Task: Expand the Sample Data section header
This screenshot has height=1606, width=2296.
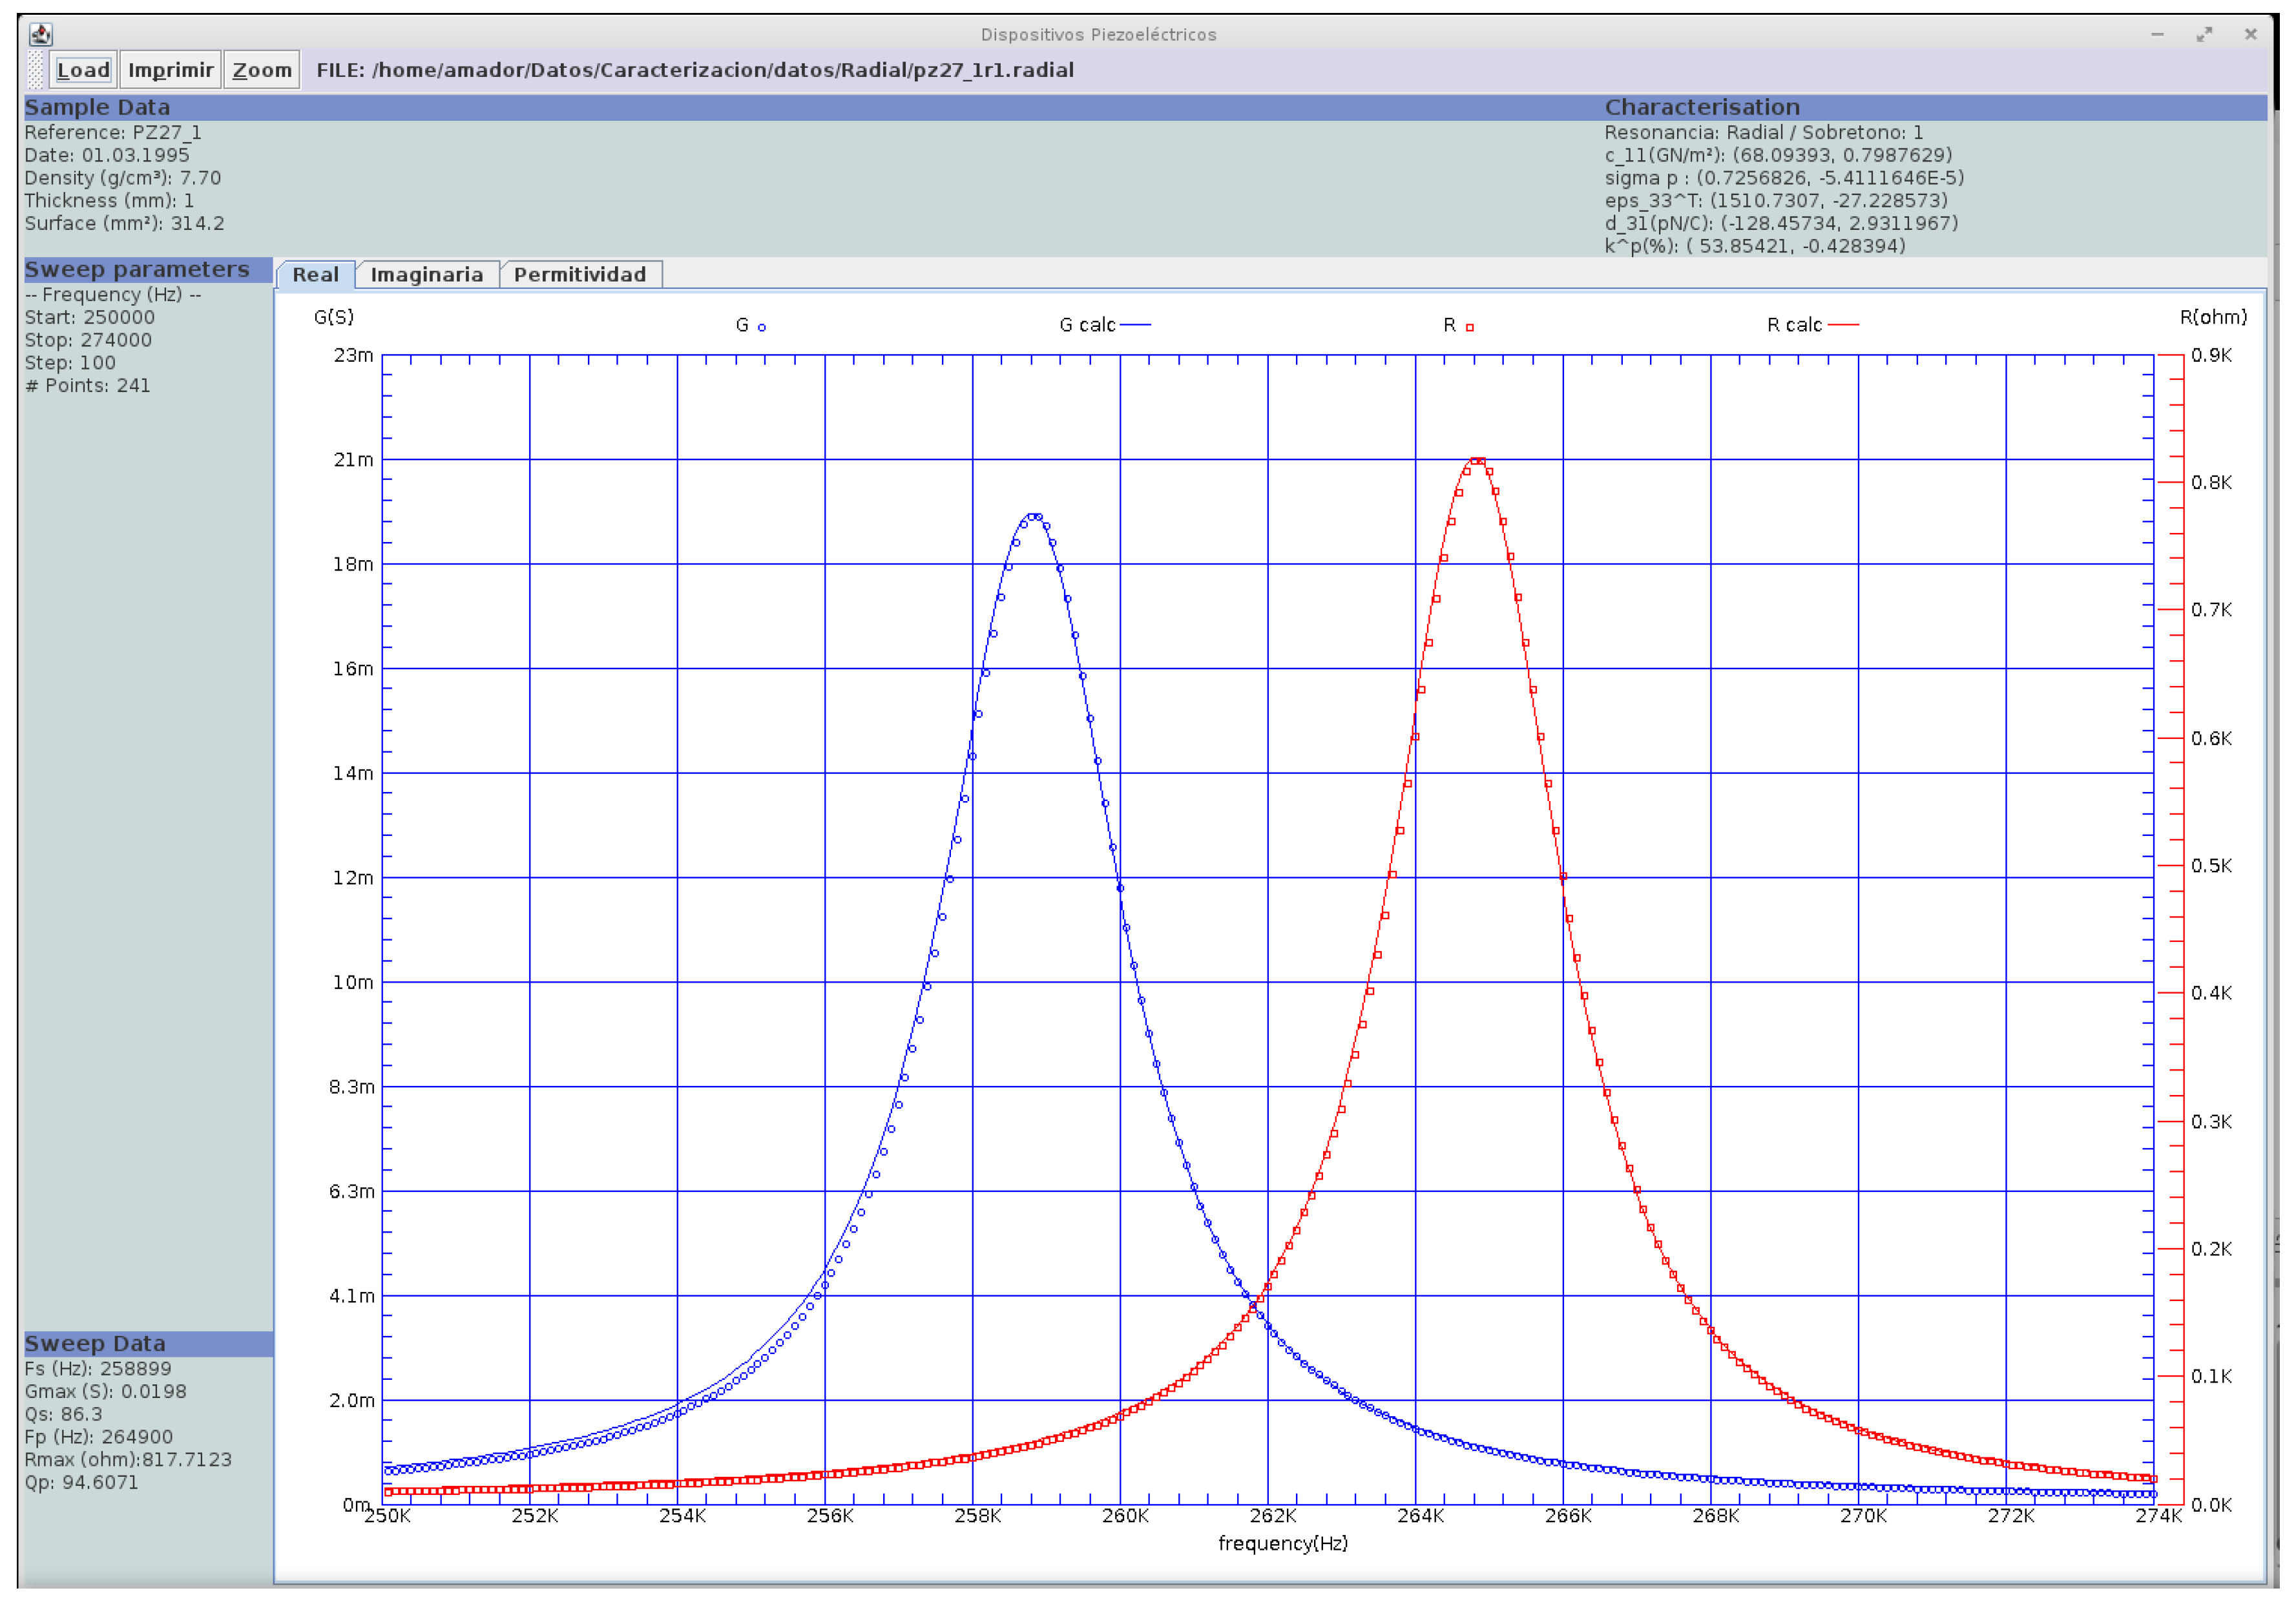Action: tap(98, 107)
